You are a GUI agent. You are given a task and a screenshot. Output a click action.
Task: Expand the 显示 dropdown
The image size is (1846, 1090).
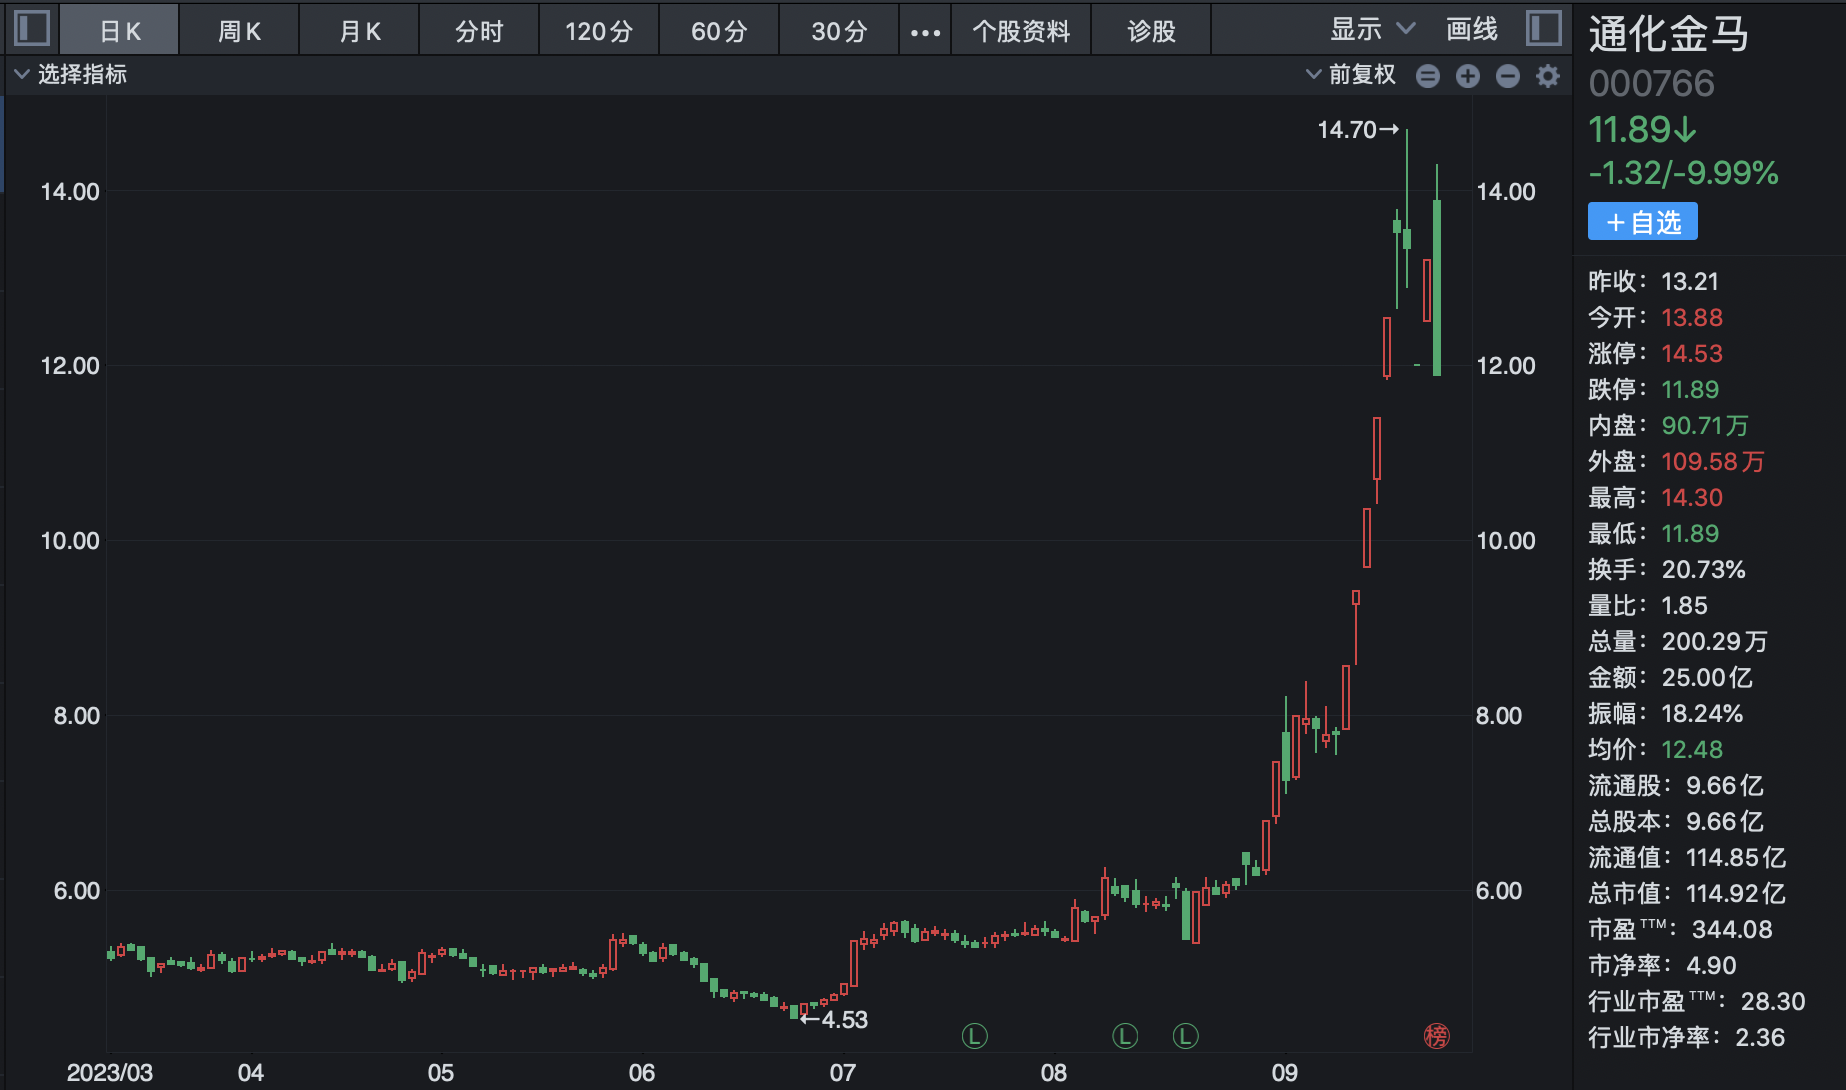[x=1372, y=30]
